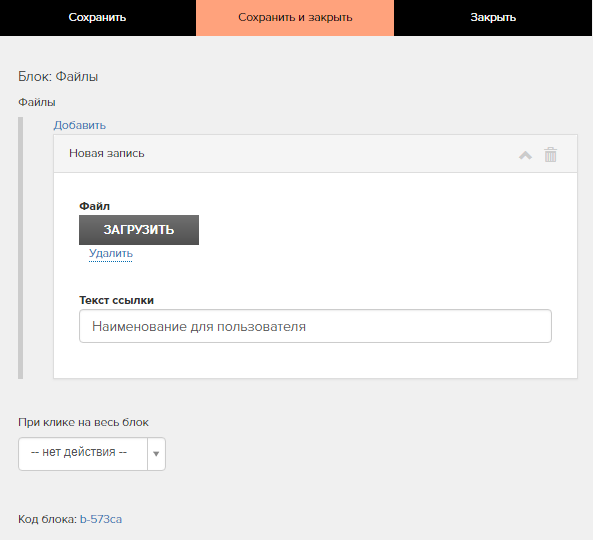This screenshot has width=593, height=540.
Task: Click the Сохранить button in the top bar
Action: [x=98, y=18]
